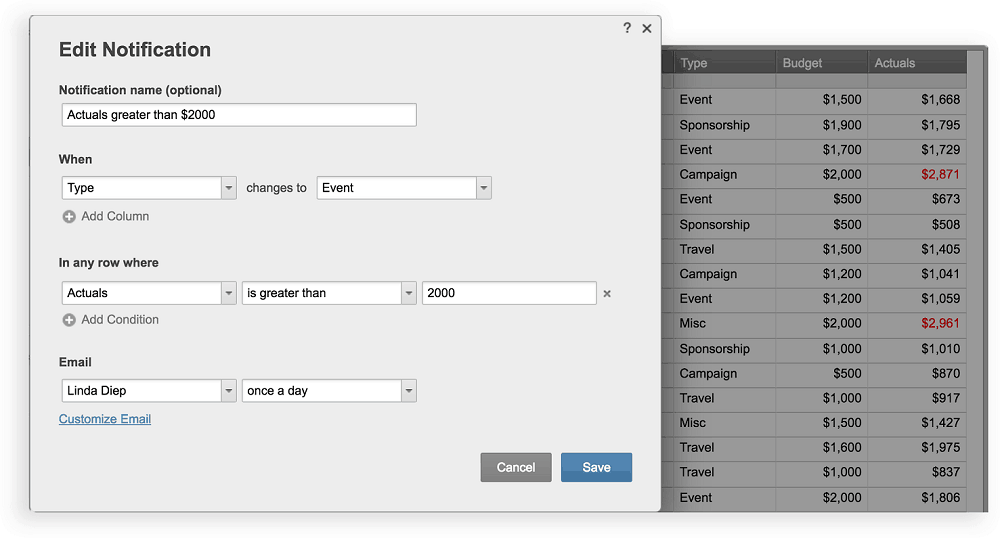This screenshot has height=538, width=1000.
Task: Click the $1,427 Actuals cell
Action: [917, 423]
